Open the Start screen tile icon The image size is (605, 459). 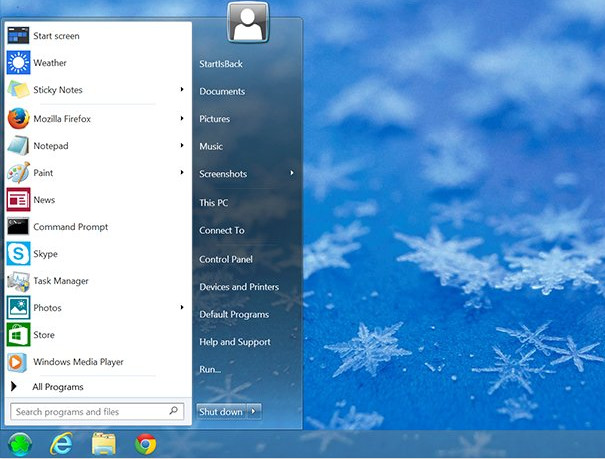[18, 35]
